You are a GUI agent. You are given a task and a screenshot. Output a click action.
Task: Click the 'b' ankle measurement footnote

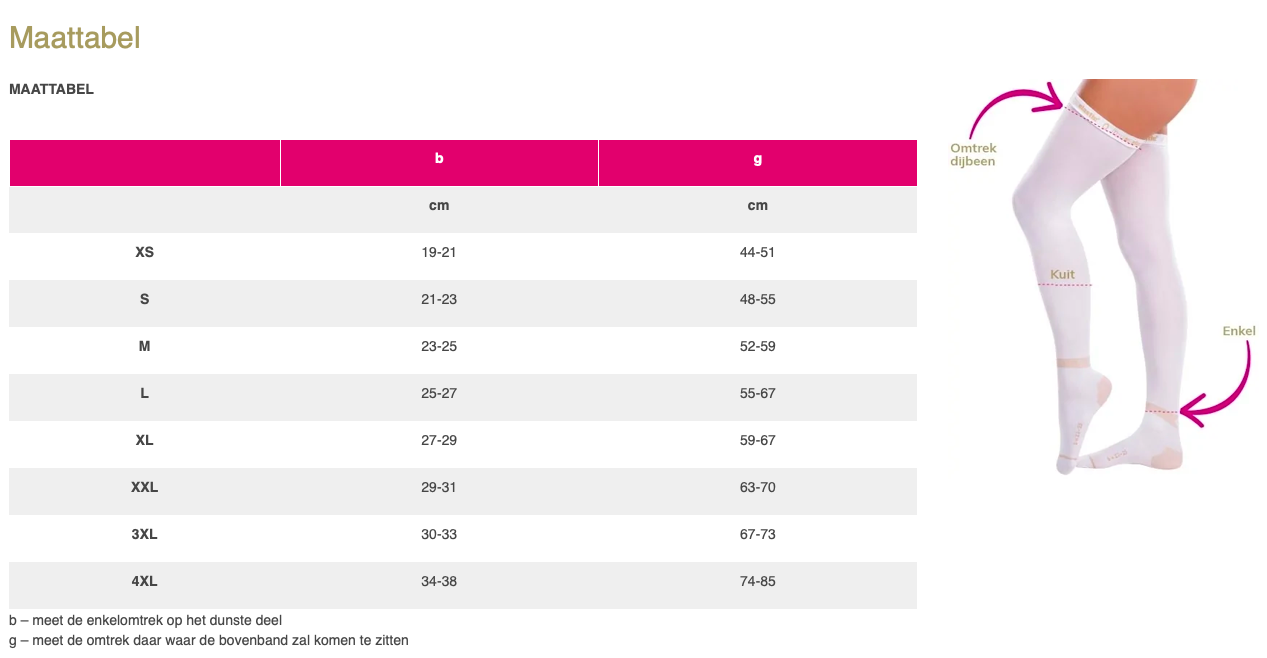[145, 621]
